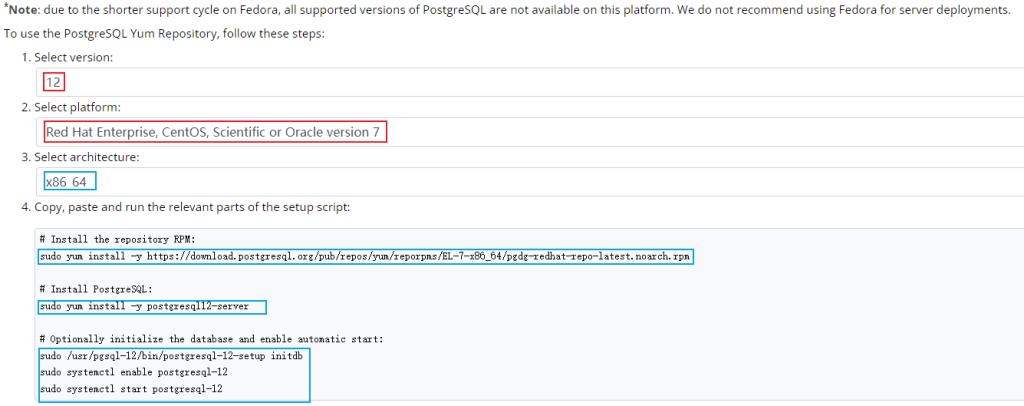Viewport: 1024px width, 406px height.
Task: Click the postgresql-12-setup initdb command line
Action: pyautogui.click(x=171, y=356)
